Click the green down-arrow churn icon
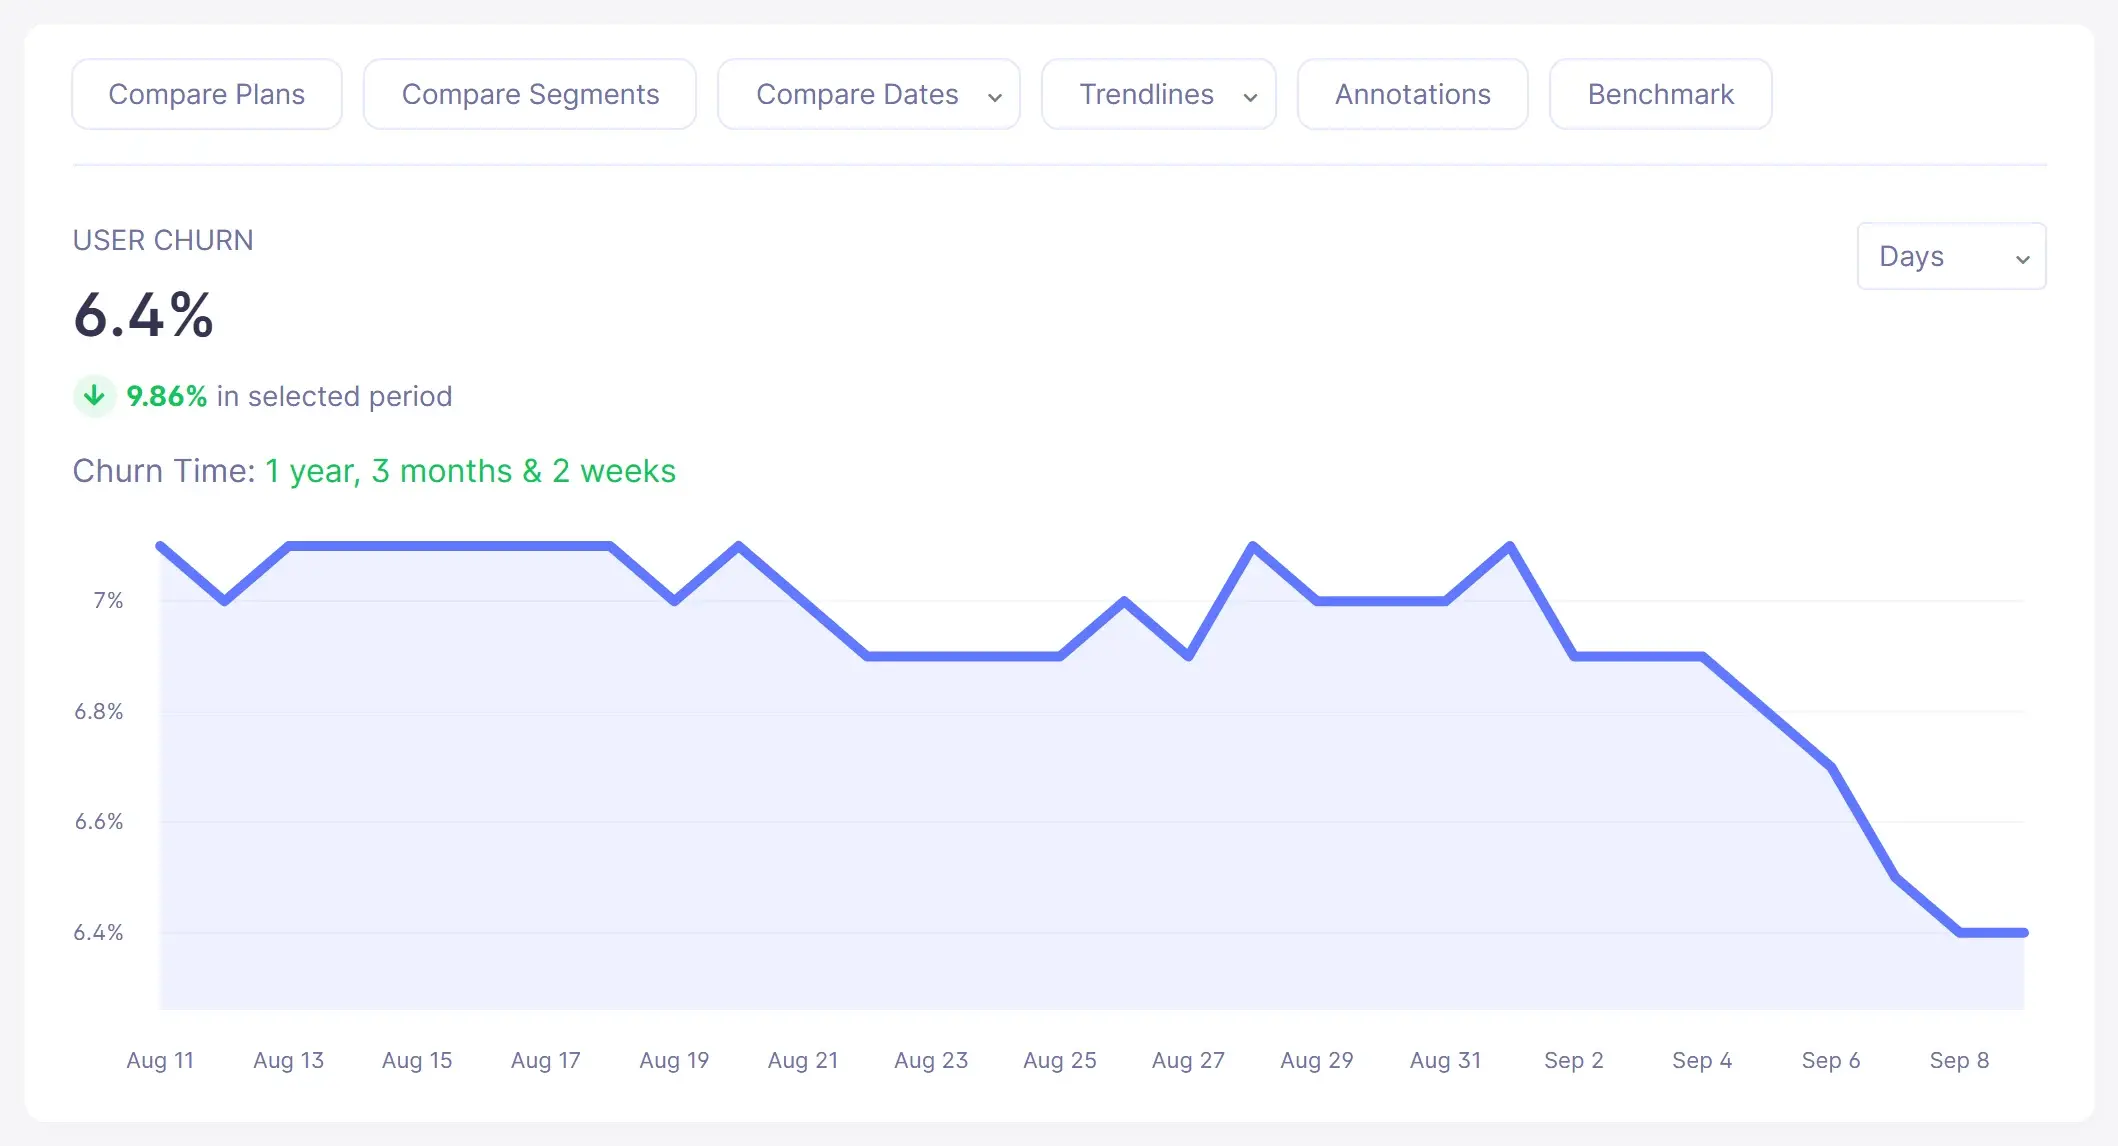Image resolution: width=2118 pixels, height=1146 pixels. click(x=94, y=396)
